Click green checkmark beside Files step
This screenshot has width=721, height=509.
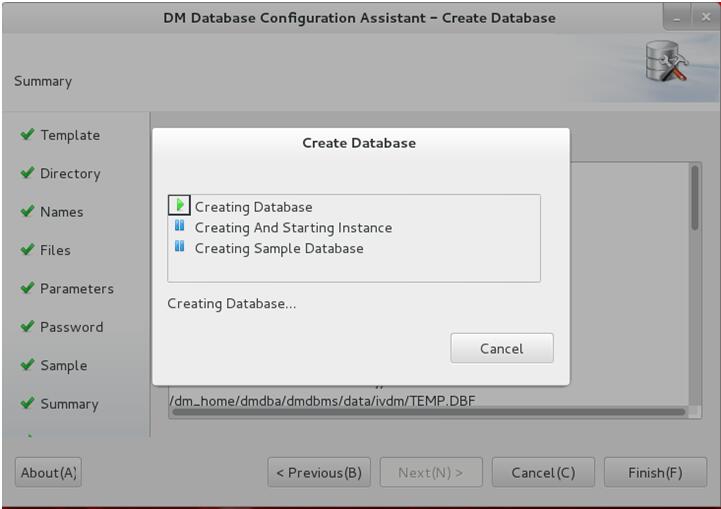28,249
